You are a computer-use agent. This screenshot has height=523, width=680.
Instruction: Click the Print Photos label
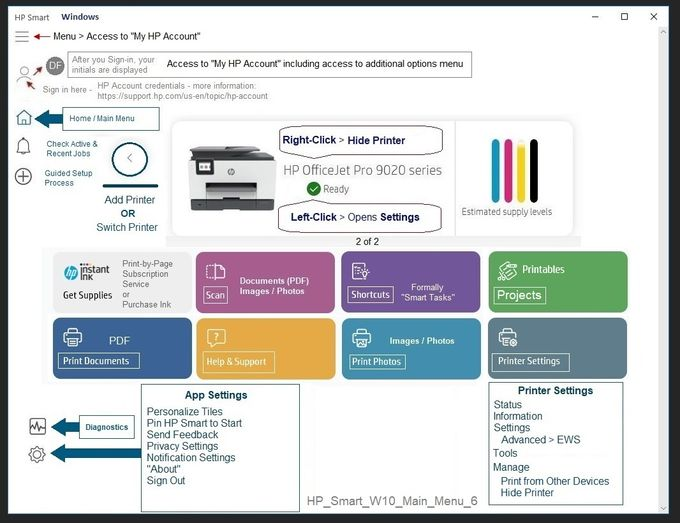(376, 361)
